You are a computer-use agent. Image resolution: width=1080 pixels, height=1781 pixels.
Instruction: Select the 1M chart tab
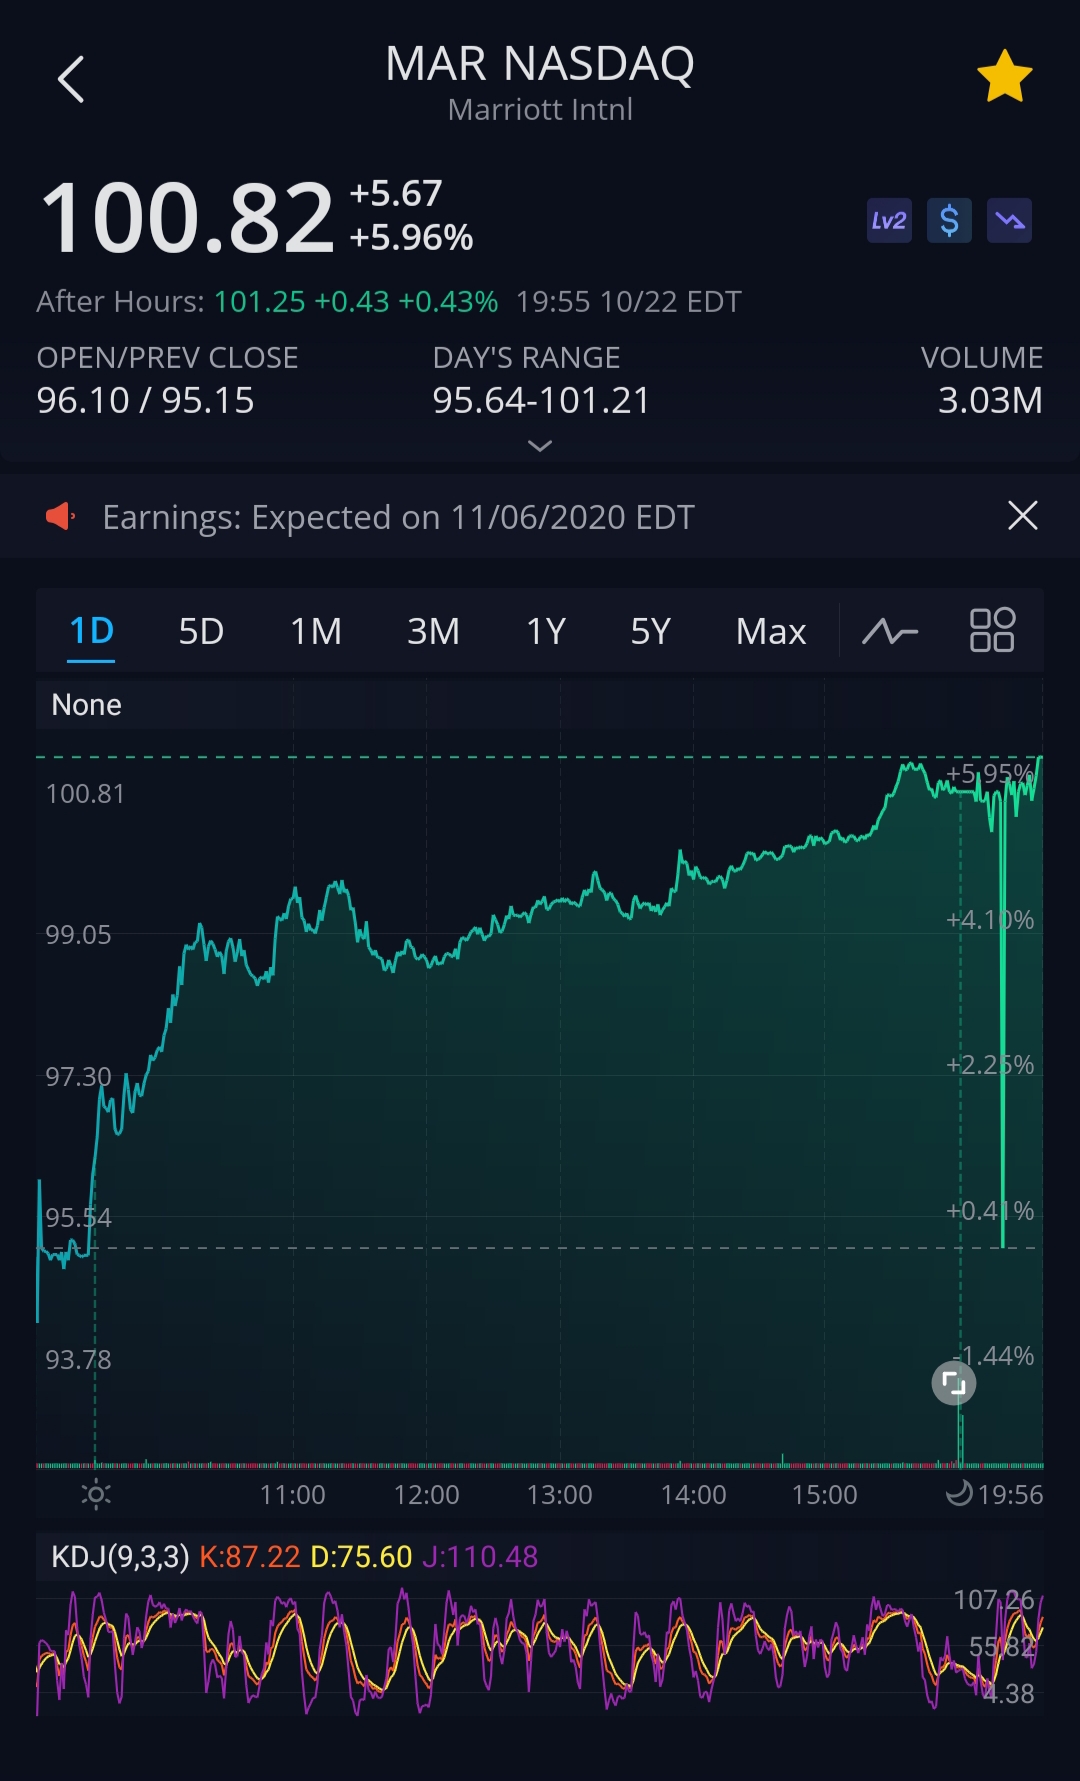click(x=316, y=632)
